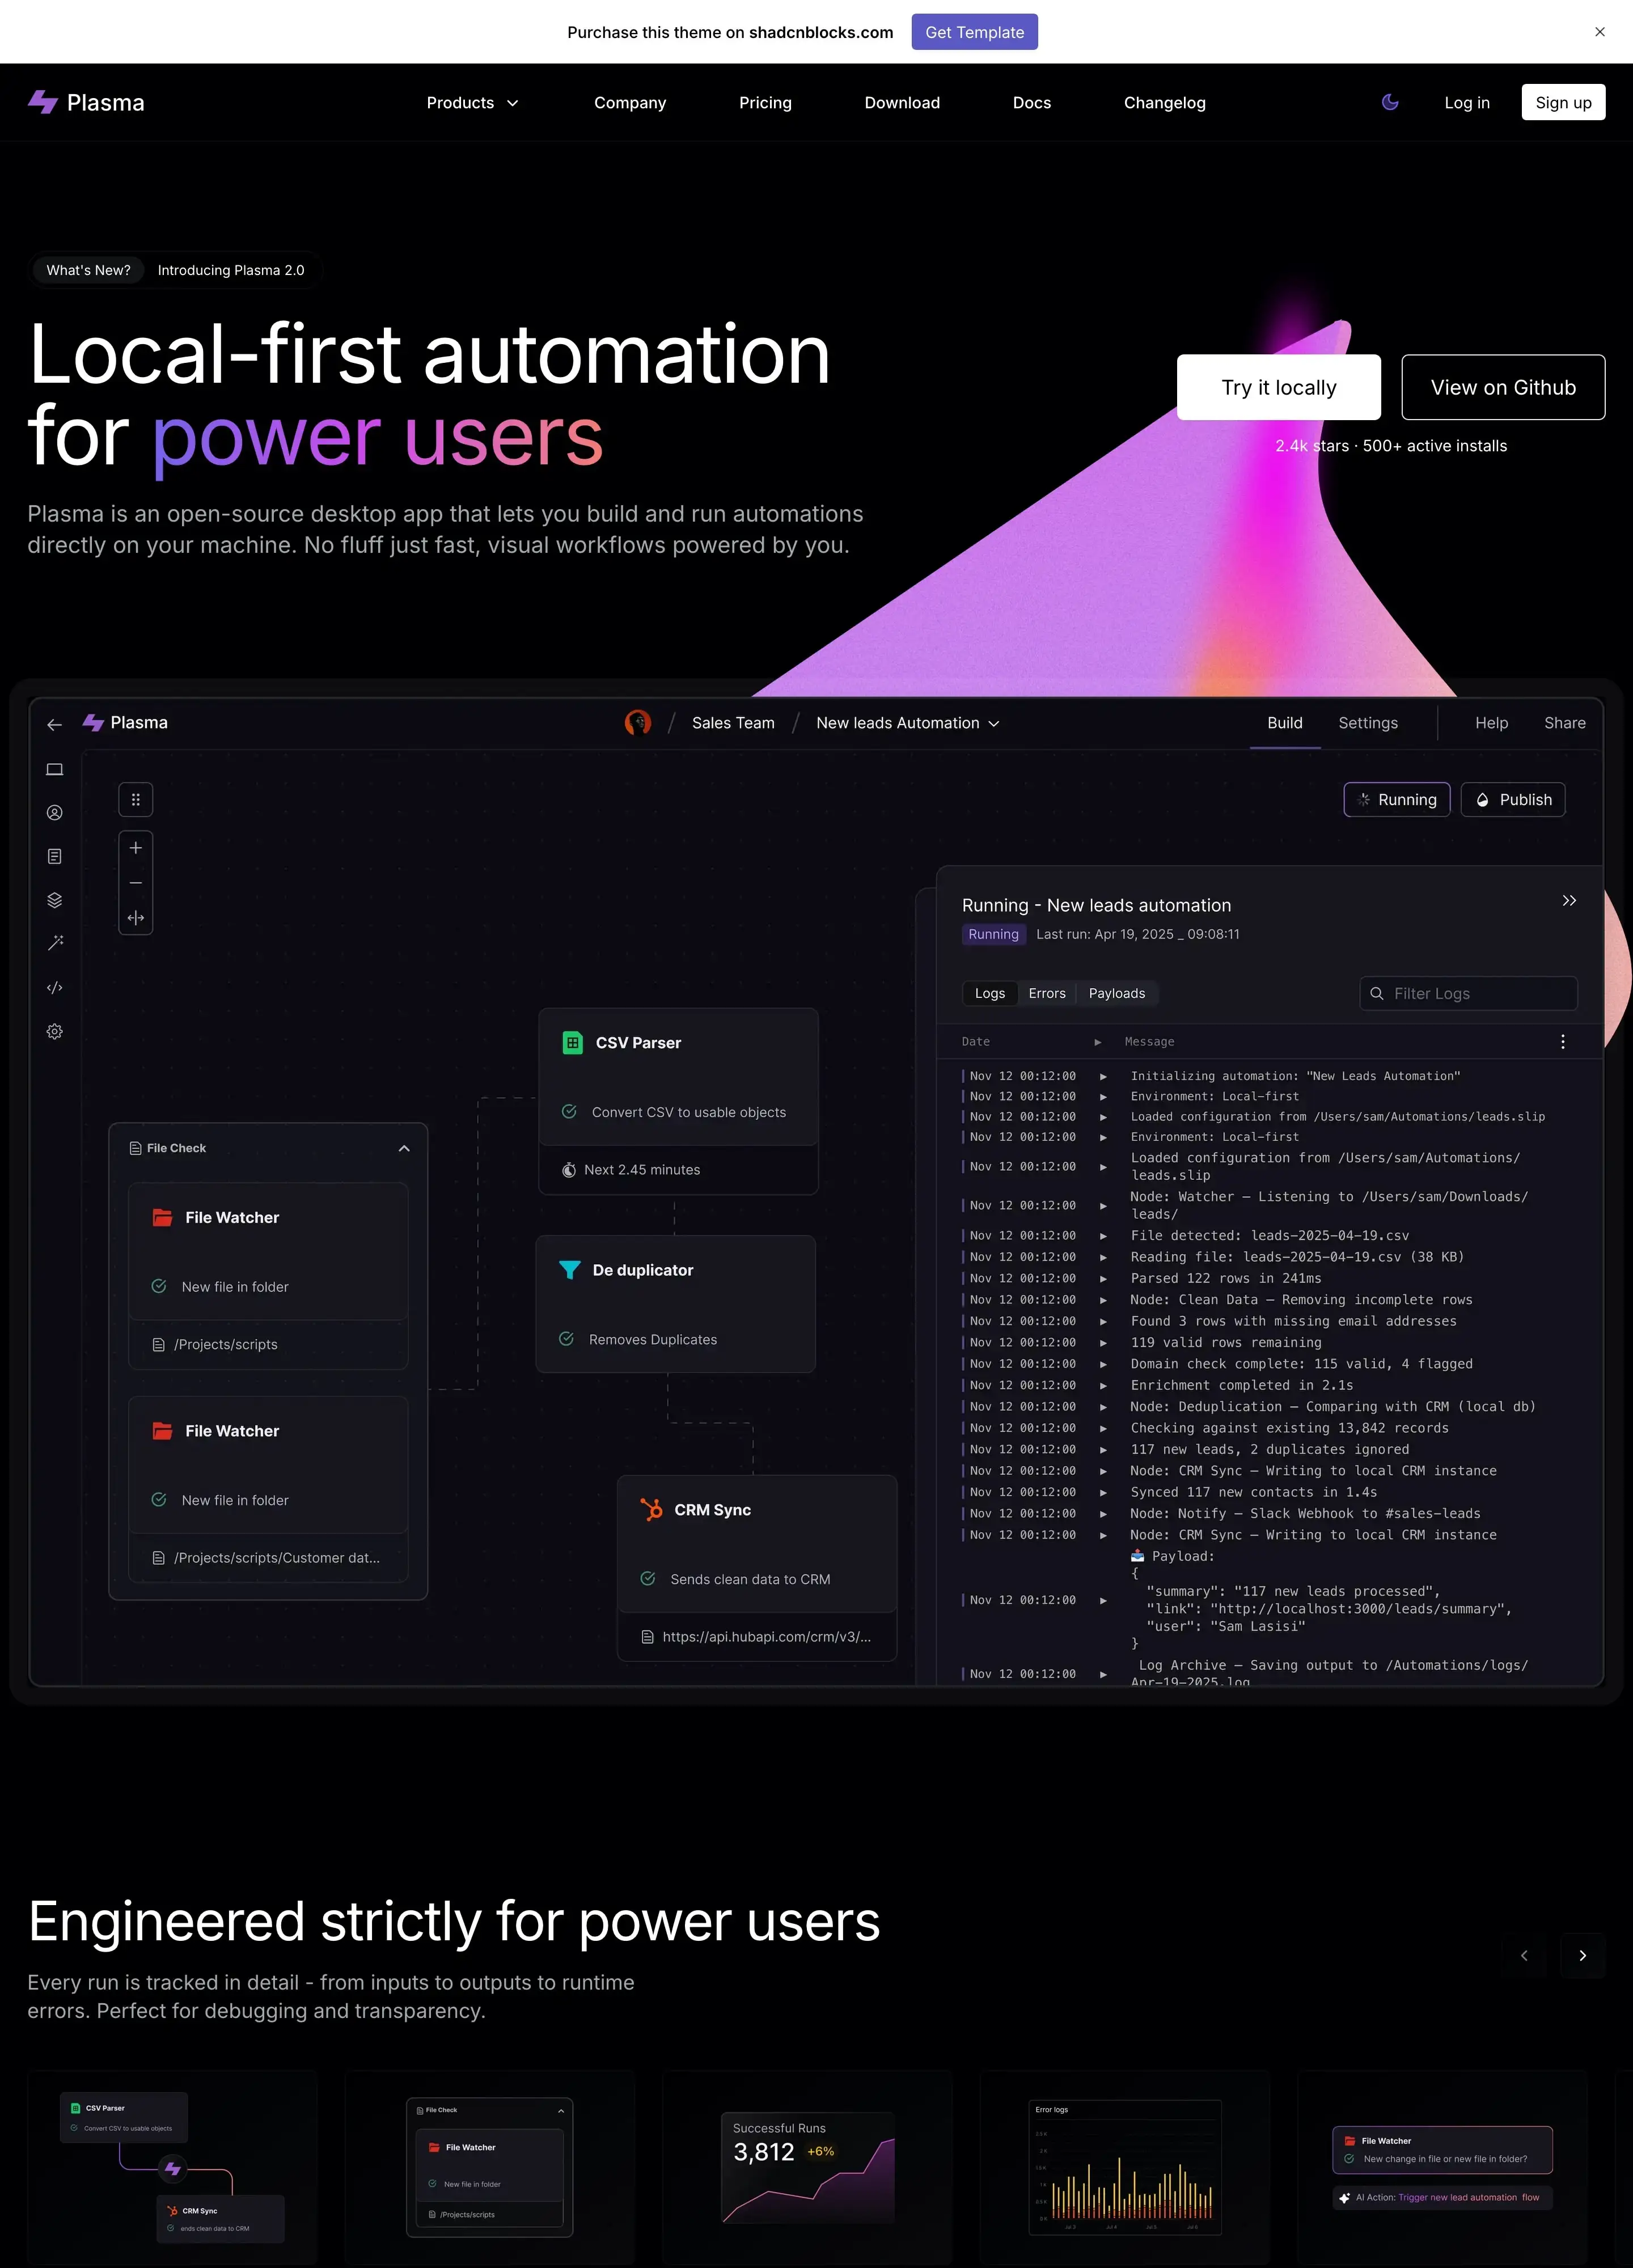Toggle dark mode with the moon icon
This screenshot has width=1633, height=2268.
[1389, 102]
